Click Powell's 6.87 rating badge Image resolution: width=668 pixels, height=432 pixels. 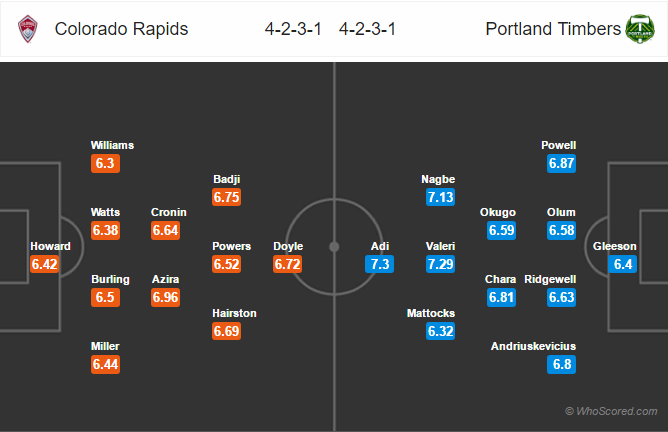[x=561, y=164]
